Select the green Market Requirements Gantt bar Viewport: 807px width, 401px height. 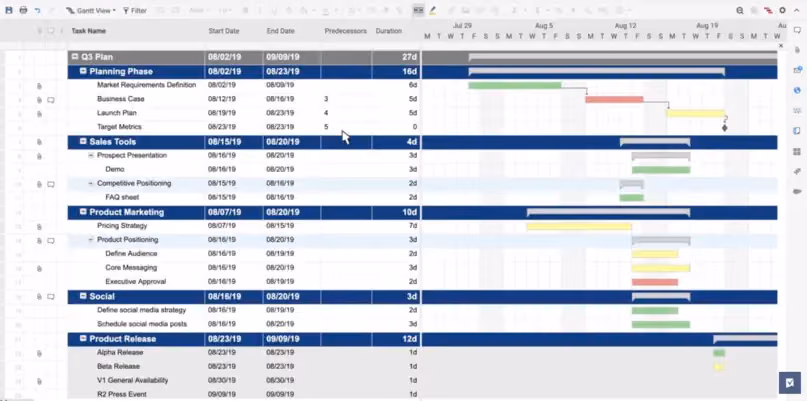(515, 85)
